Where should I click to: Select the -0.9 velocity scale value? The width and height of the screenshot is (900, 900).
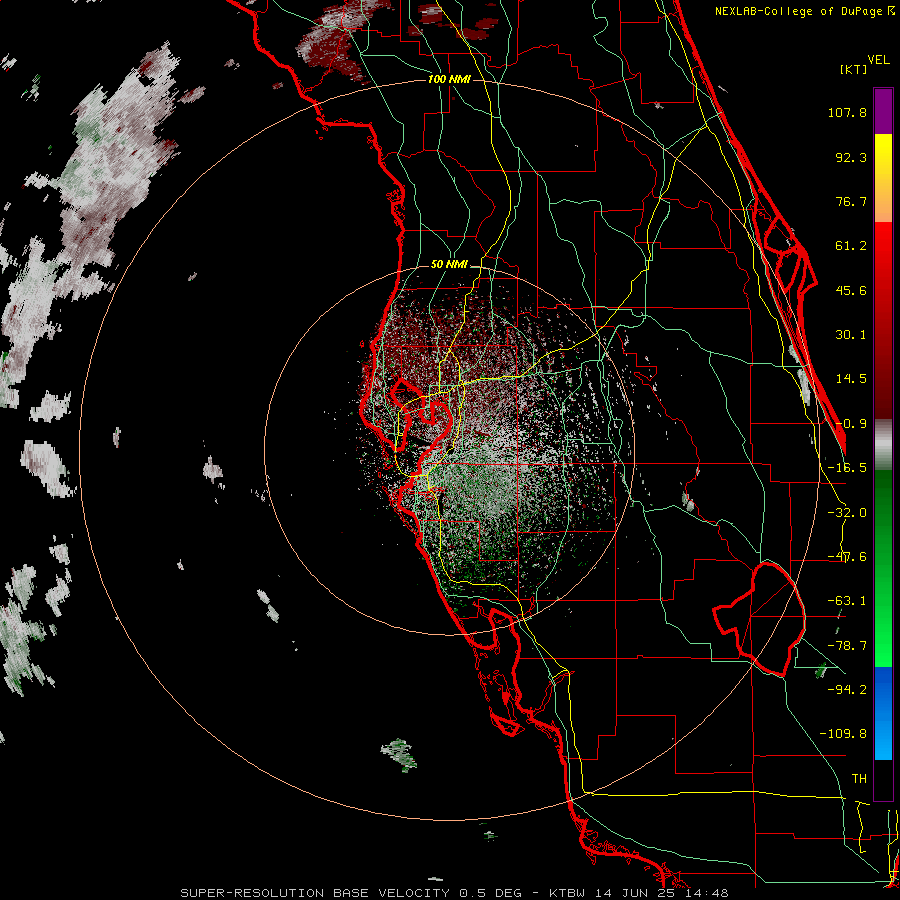click(x=851, y=424)
